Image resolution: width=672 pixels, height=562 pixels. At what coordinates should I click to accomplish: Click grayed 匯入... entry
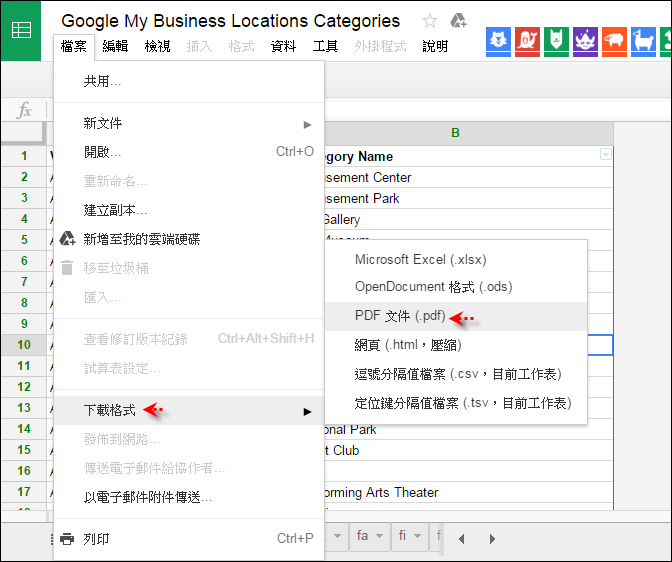(x=189, y=297)
